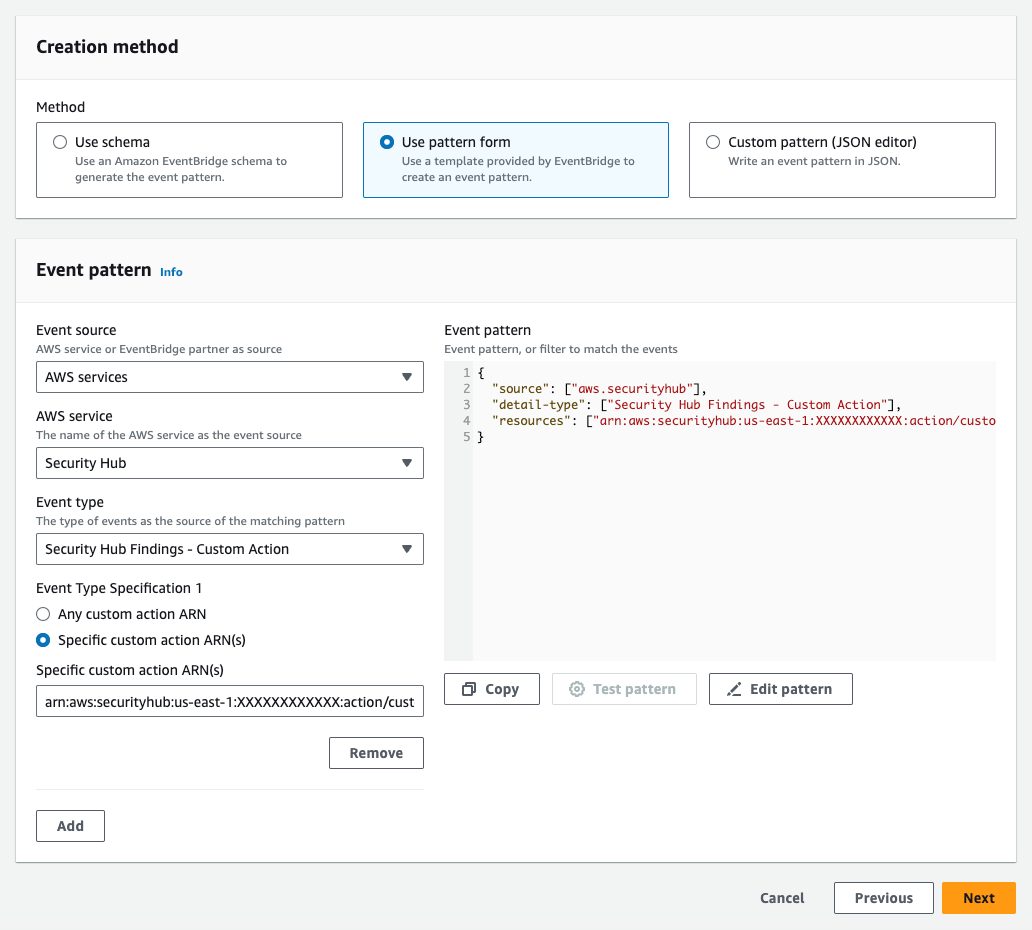The width and height of the screenshot is (1032, 930).
Task: Choose Custom pattern (JSON editor) method
Action: (842, 159)
